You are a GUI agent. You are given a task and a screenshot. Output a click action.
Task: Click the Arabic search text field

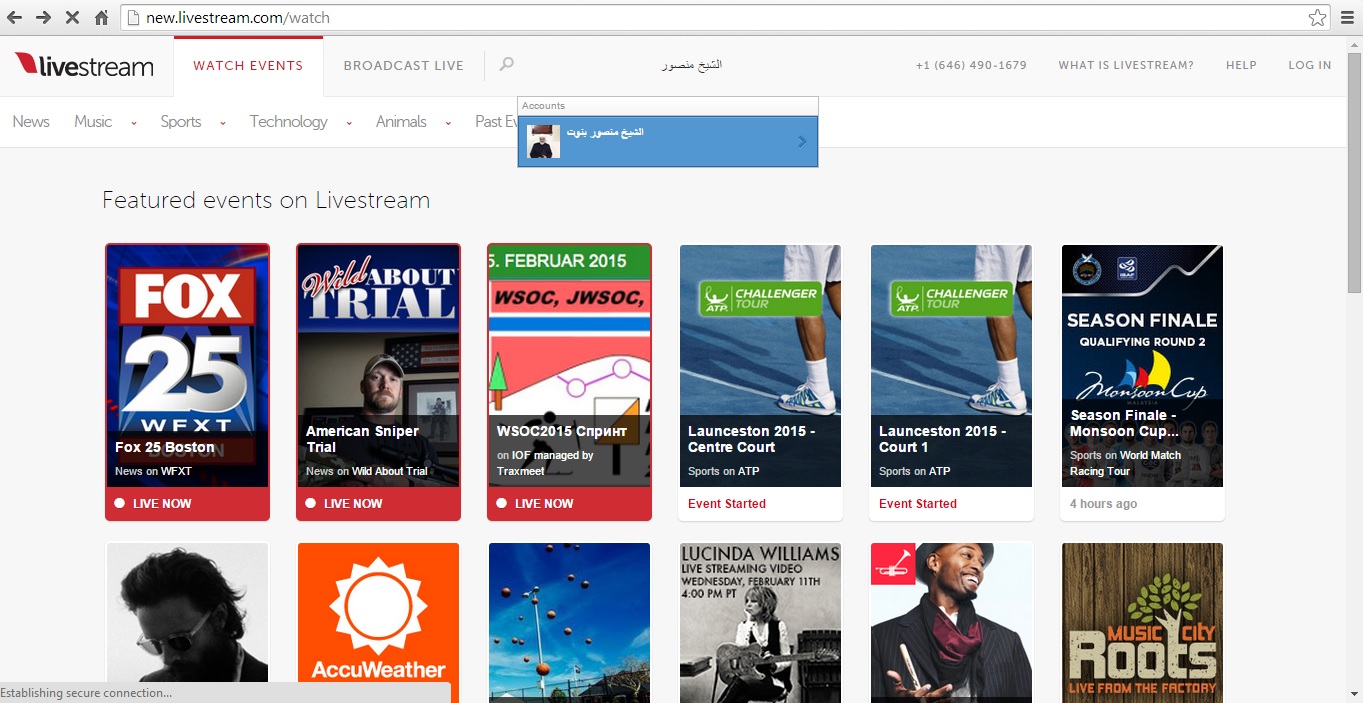[x=692, y=65]
